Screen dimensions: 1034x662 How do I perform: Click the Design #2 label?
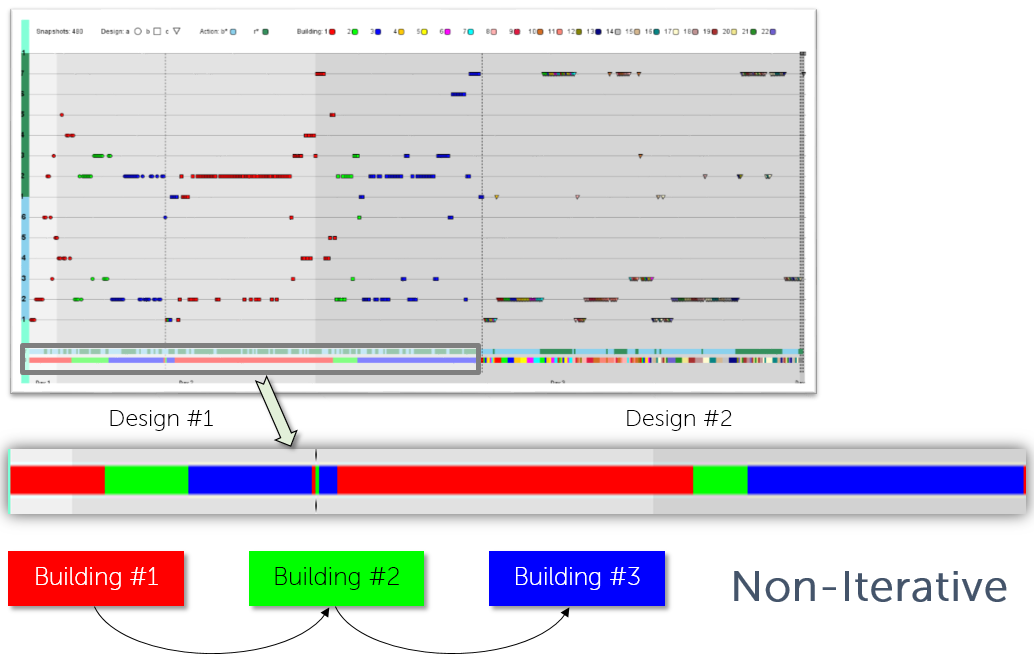pos(679,419)
